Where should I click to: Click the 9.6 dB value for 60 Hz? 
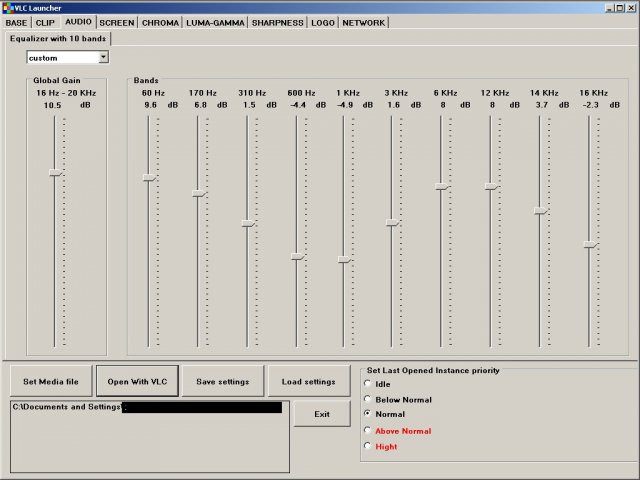[x=150, y=105]
